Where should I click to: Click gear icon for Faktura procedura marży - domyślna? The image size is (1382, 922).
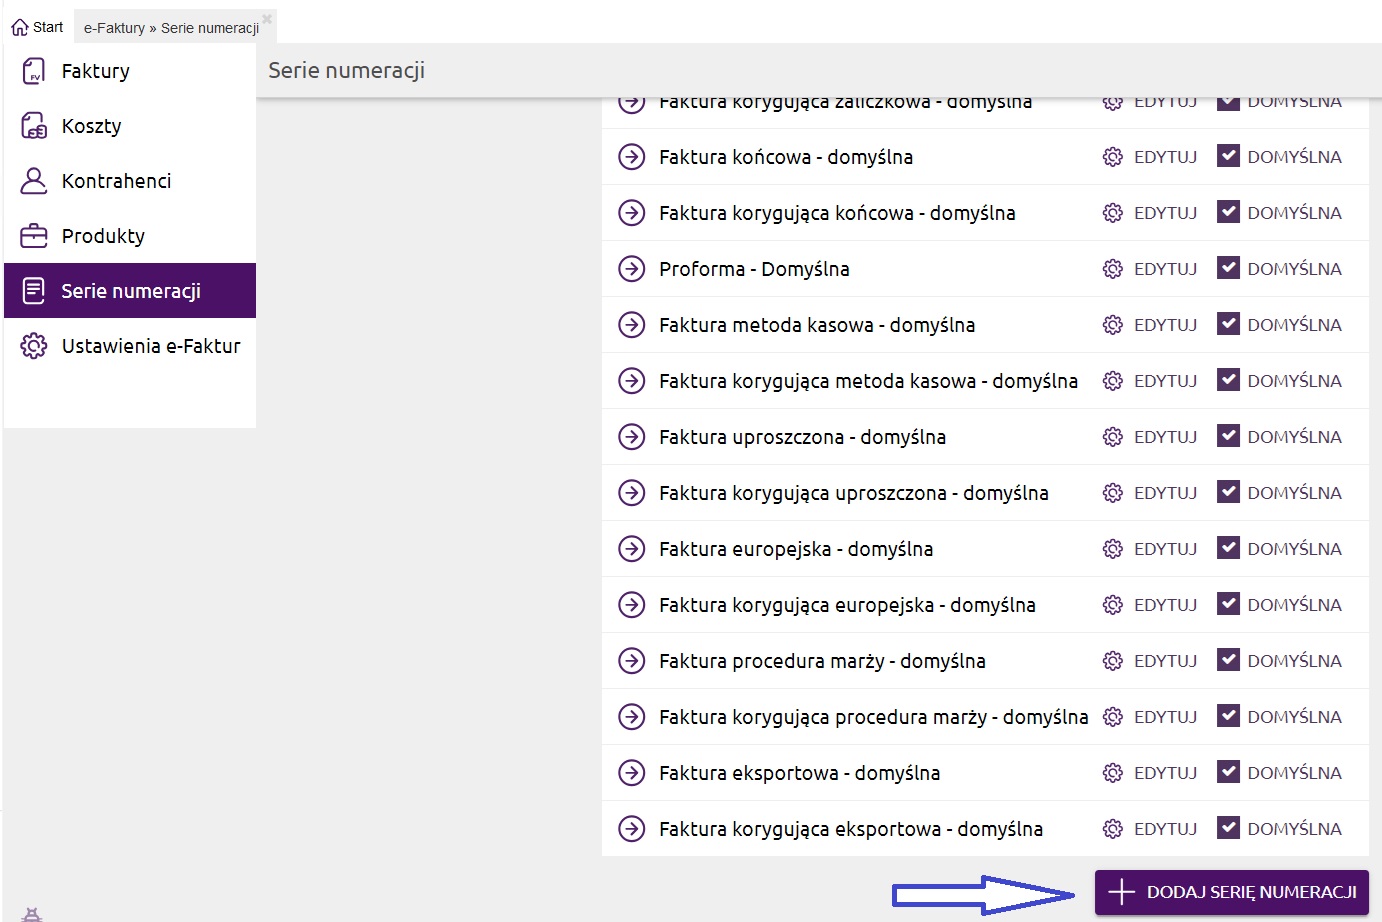1113,661
